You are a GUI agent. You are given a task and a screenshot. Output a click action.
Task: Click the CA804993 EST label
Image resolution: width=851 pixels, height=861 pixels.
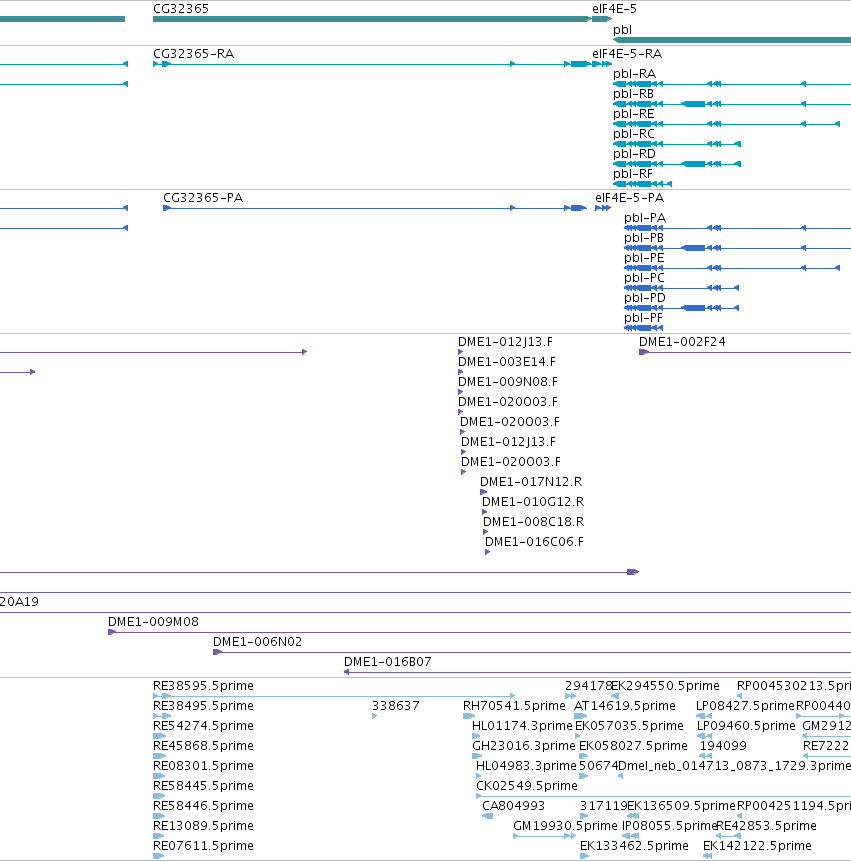[513, 806]
